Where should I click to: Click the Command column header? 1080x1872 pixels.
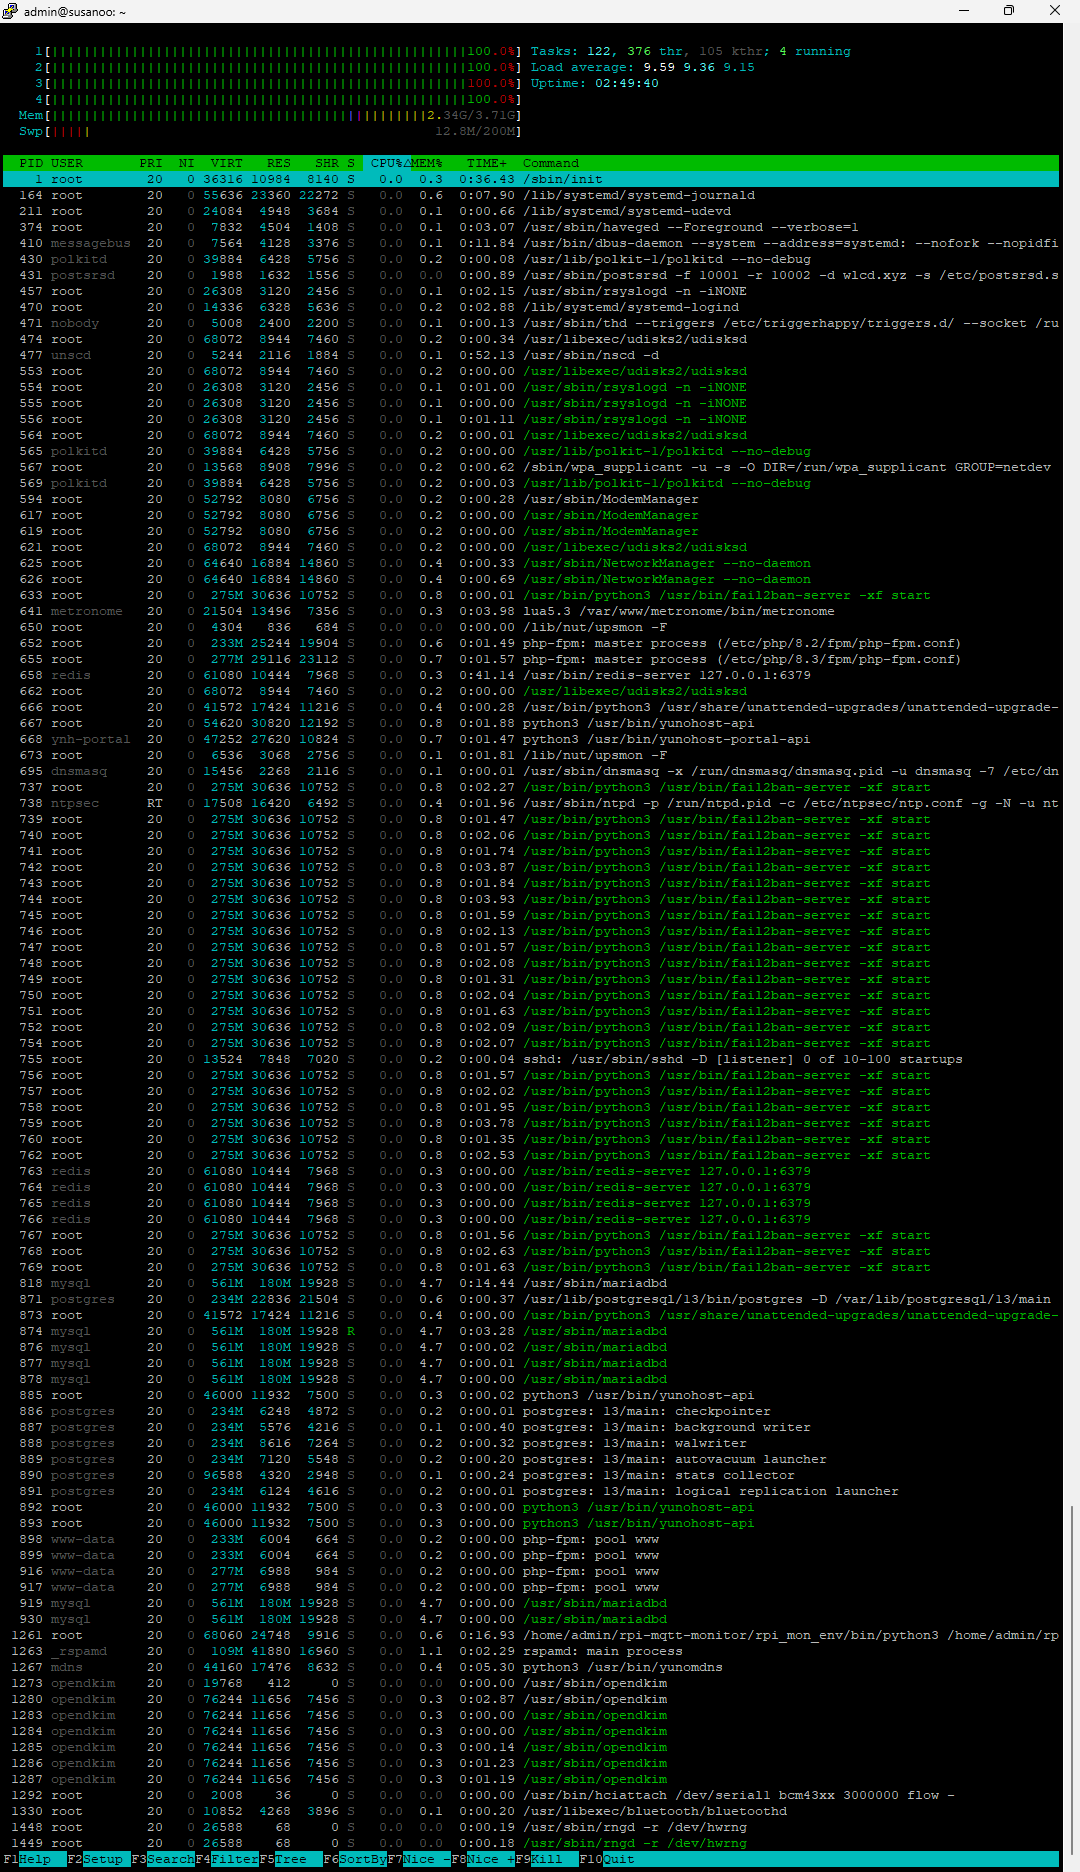click(551, 163)
